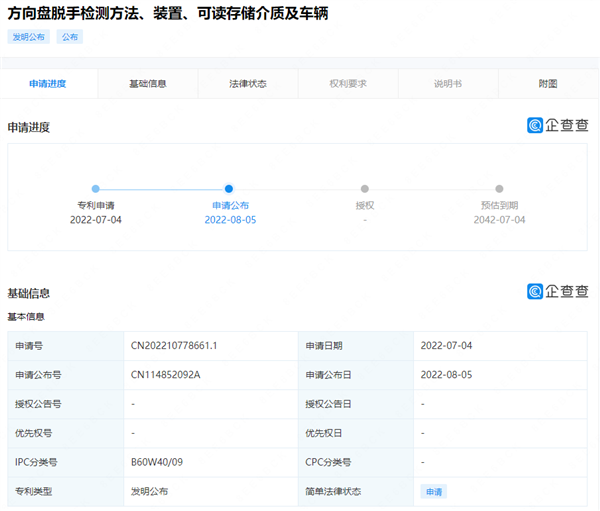Click the 基本信息 subheading

pyautogui.click(x=26, y=317)
